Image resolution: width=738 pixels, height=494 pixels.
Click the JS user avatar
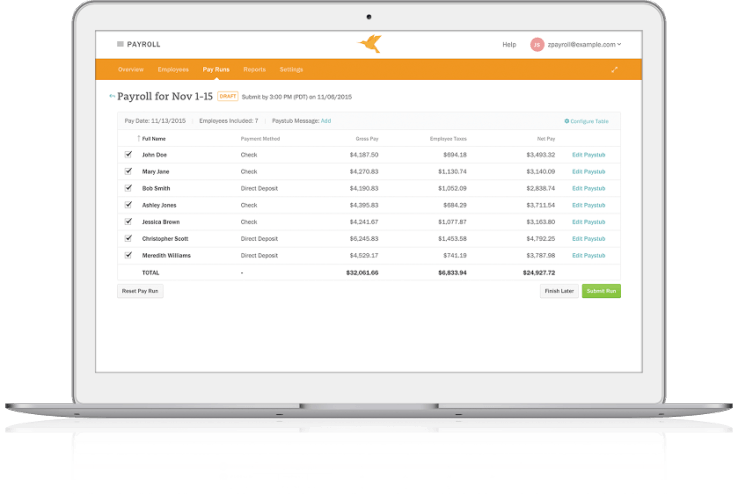pos(537,45)
